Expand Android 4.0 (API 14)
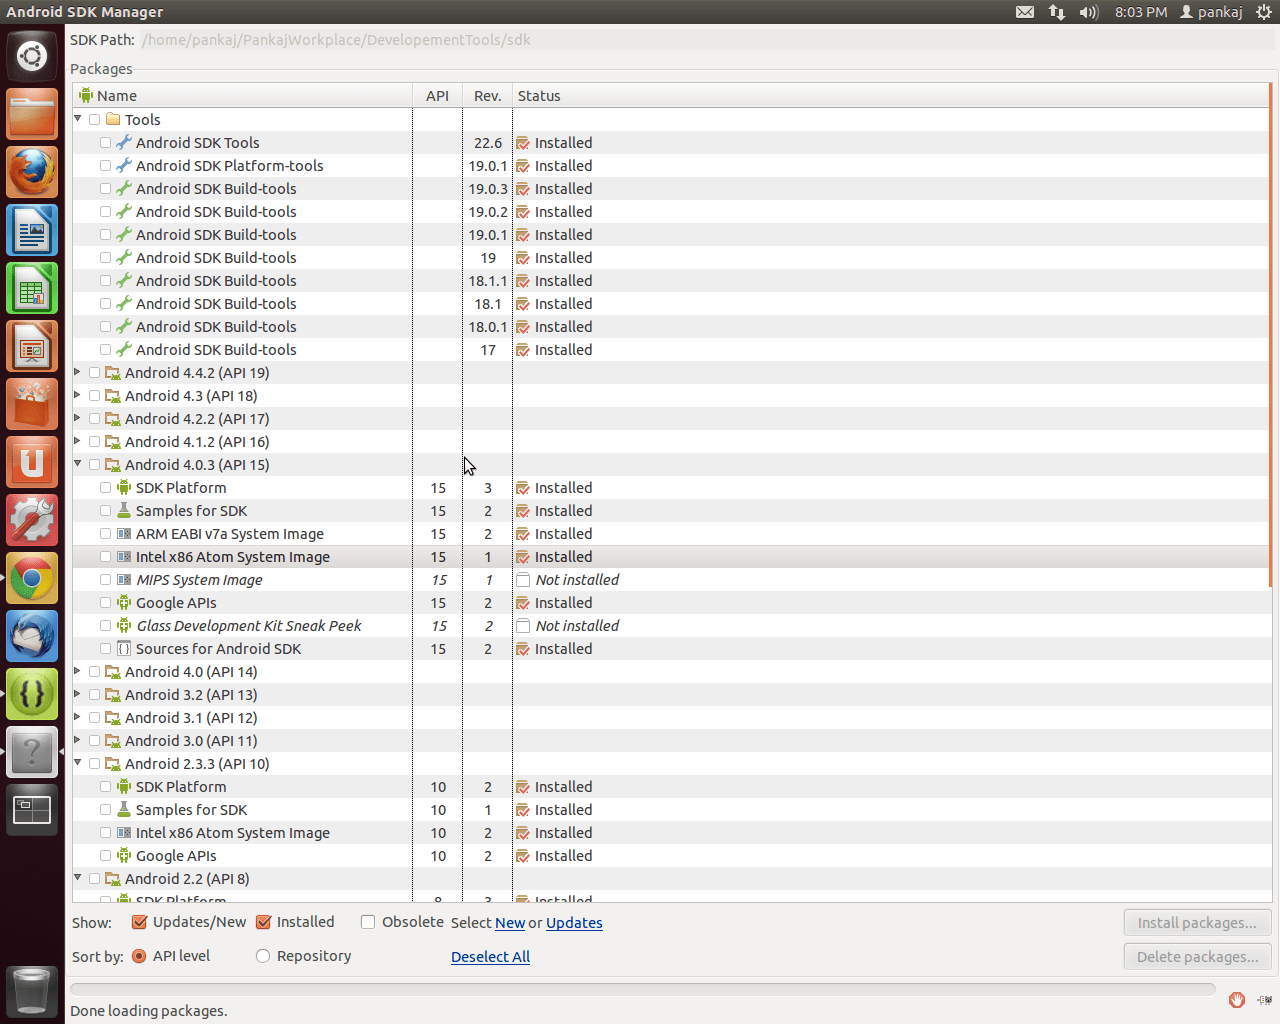This screenshot has width=1280, height=1024. (77, 670)
